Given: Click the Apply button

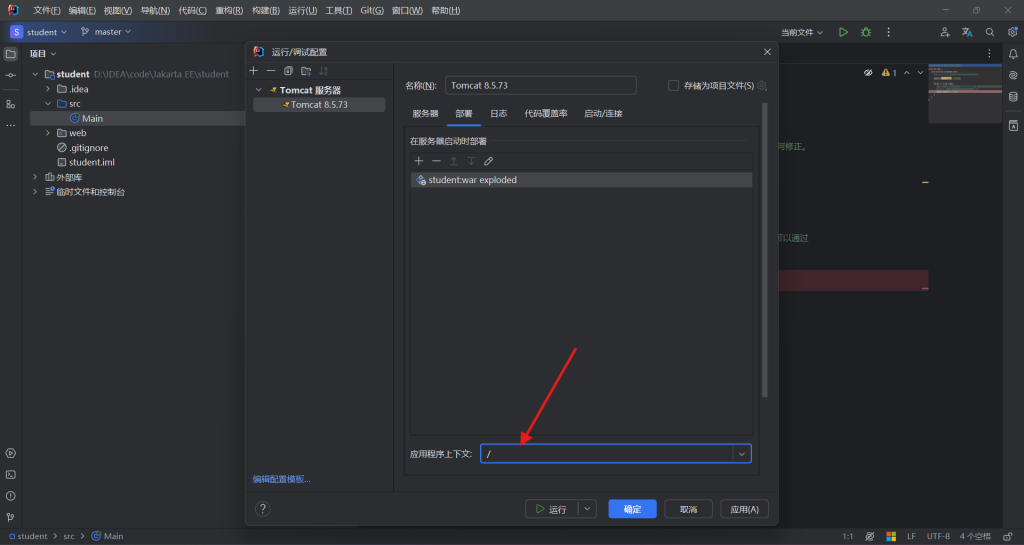Looking at the screenshot, I should click(744, 508).
